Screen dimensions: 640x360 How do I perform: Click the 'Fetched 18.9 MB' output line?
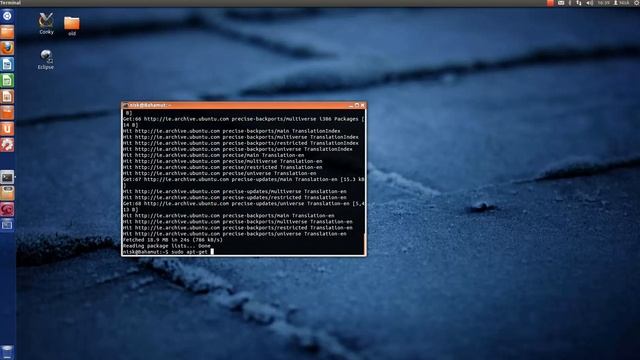[x=173, y=240]
